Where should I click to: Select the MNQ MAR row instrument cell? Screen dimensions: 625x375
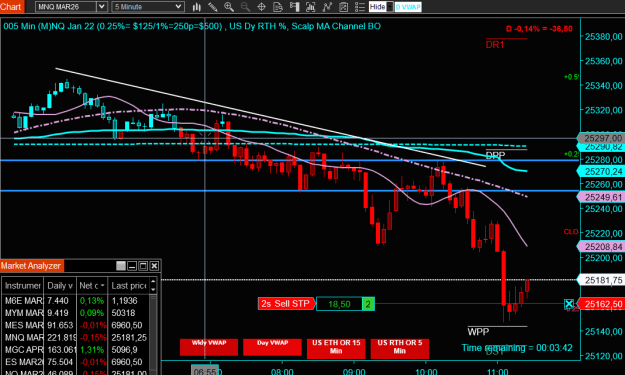pos(23,338)
